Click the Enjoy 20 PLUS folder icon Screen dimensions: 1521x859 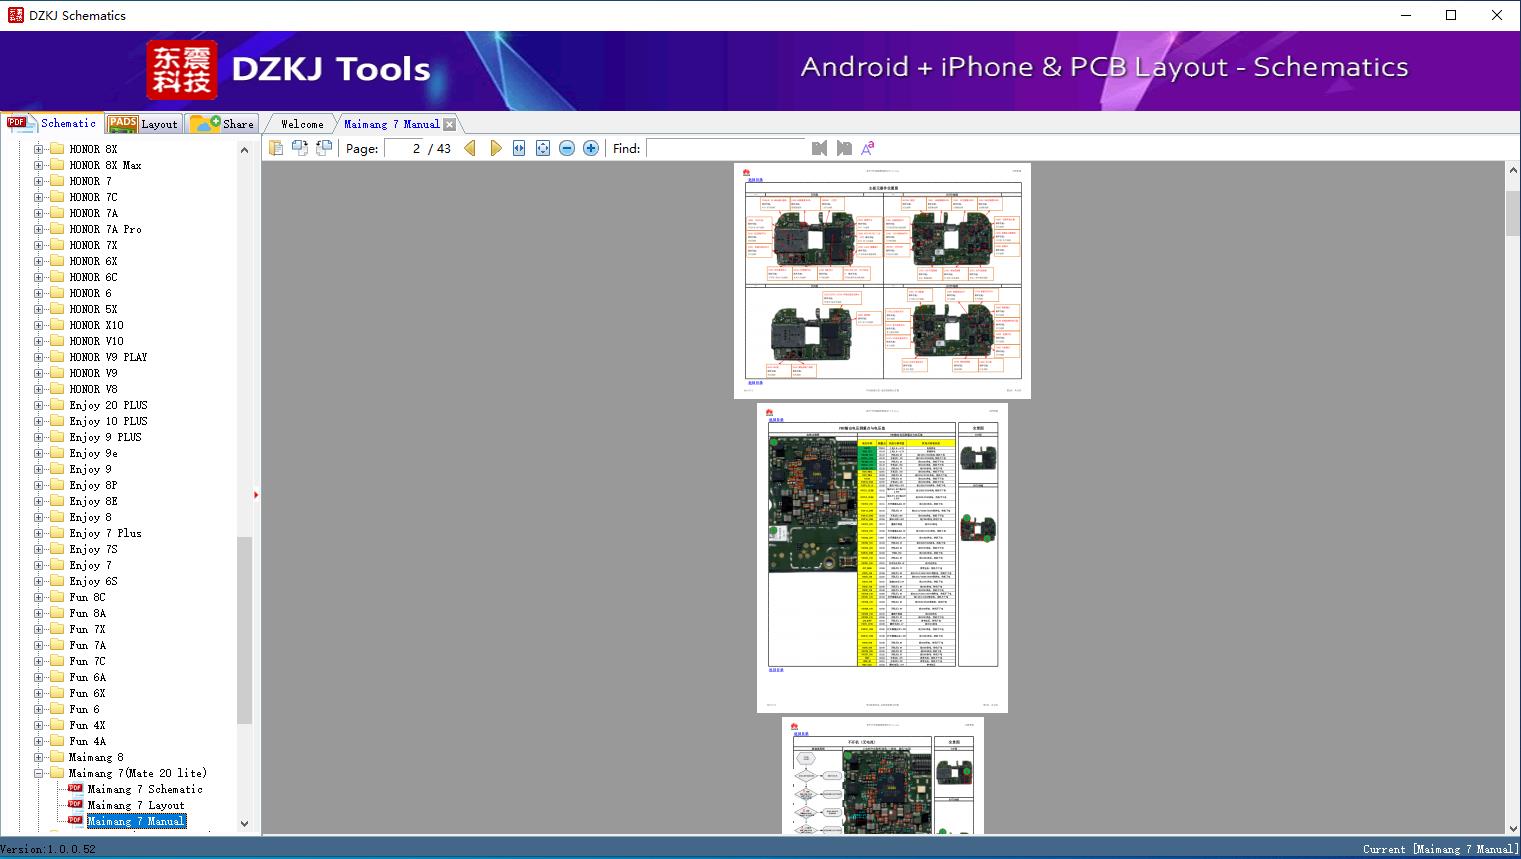point(57,405)
